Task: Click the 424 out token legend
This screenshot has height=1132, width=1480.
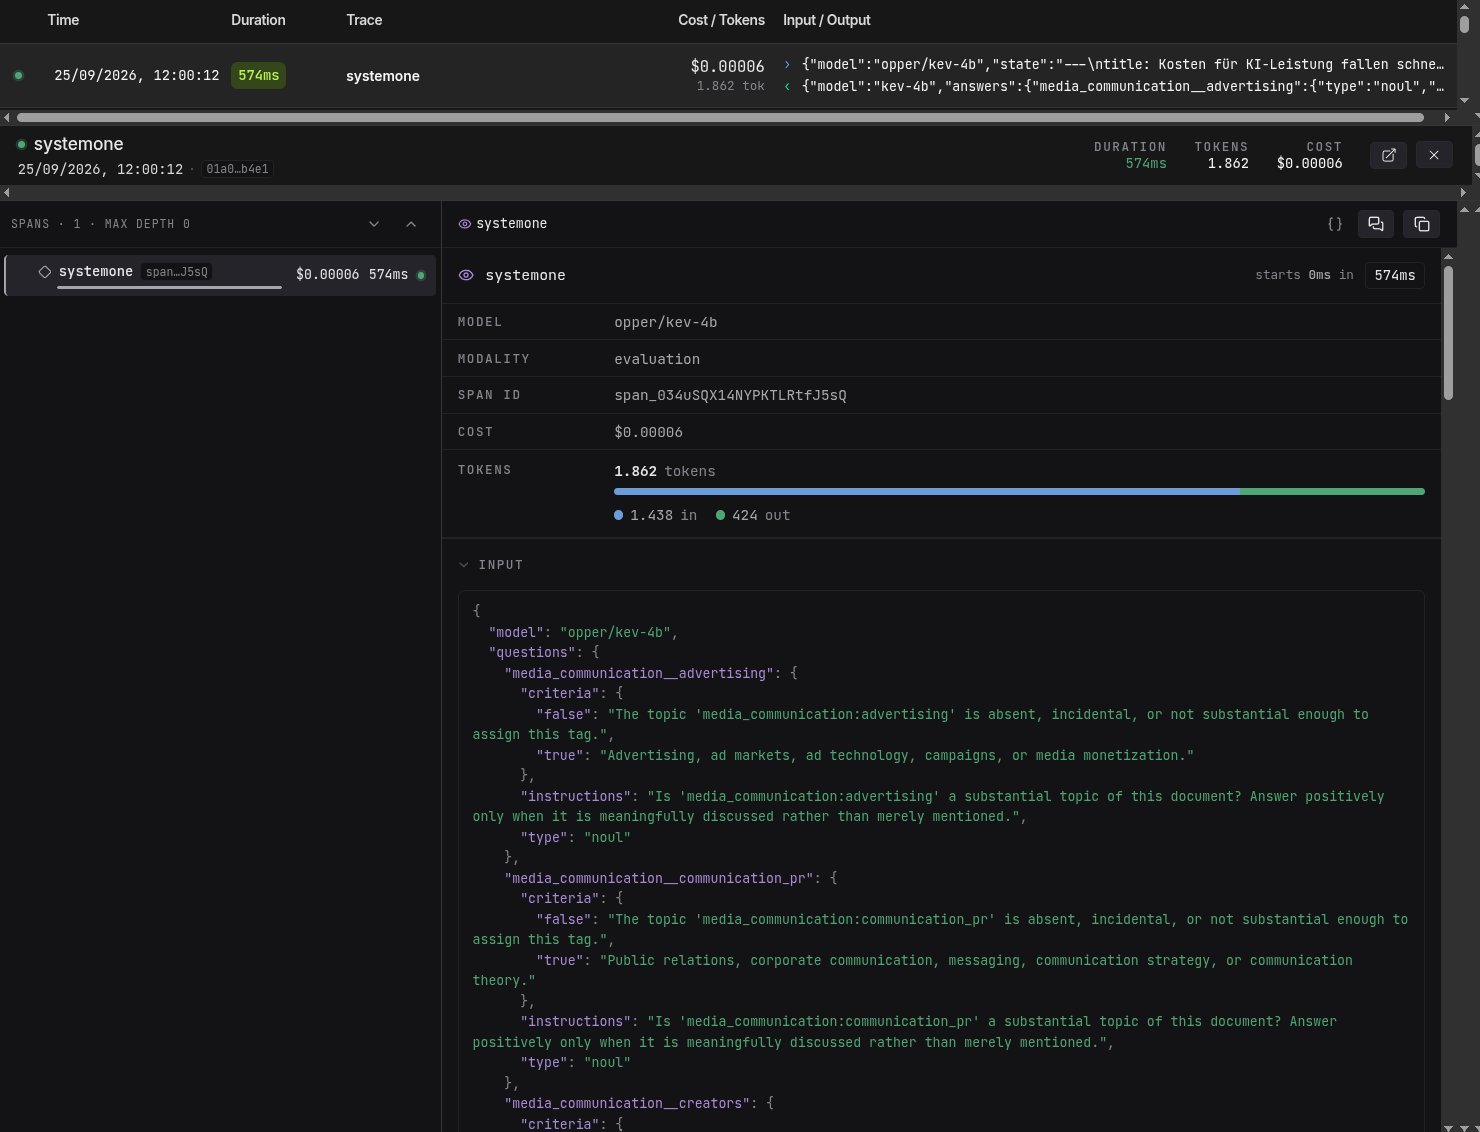Action: tap(753, 515)
